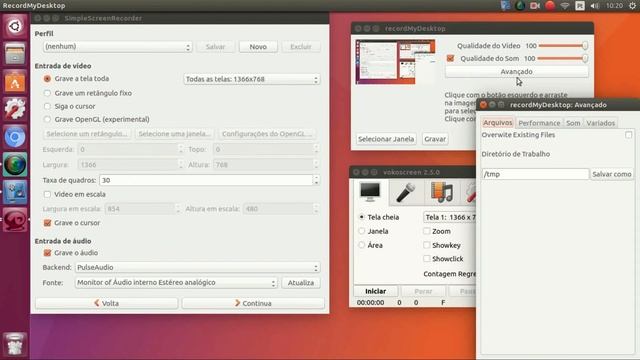The width and height of the screenshot is (640, 360).
Task: Toggle the 'Grave o cursor' checkbox
Action: tap(47, 223)
